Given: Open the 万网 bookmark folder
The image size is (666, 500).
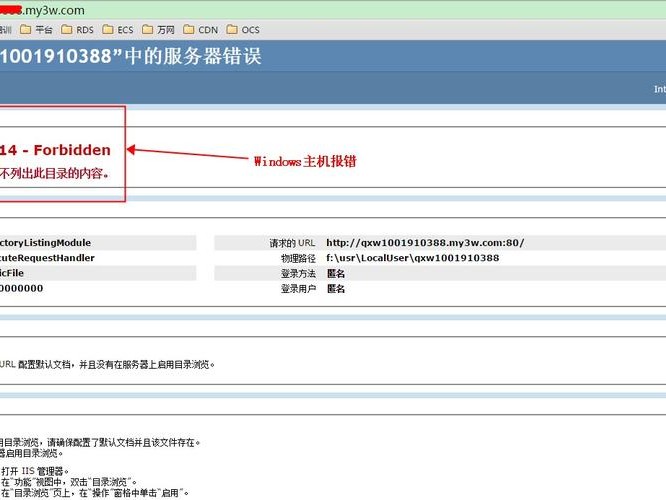Looking at the screenshot, I should pyautogui.click(x=158, y=30).
